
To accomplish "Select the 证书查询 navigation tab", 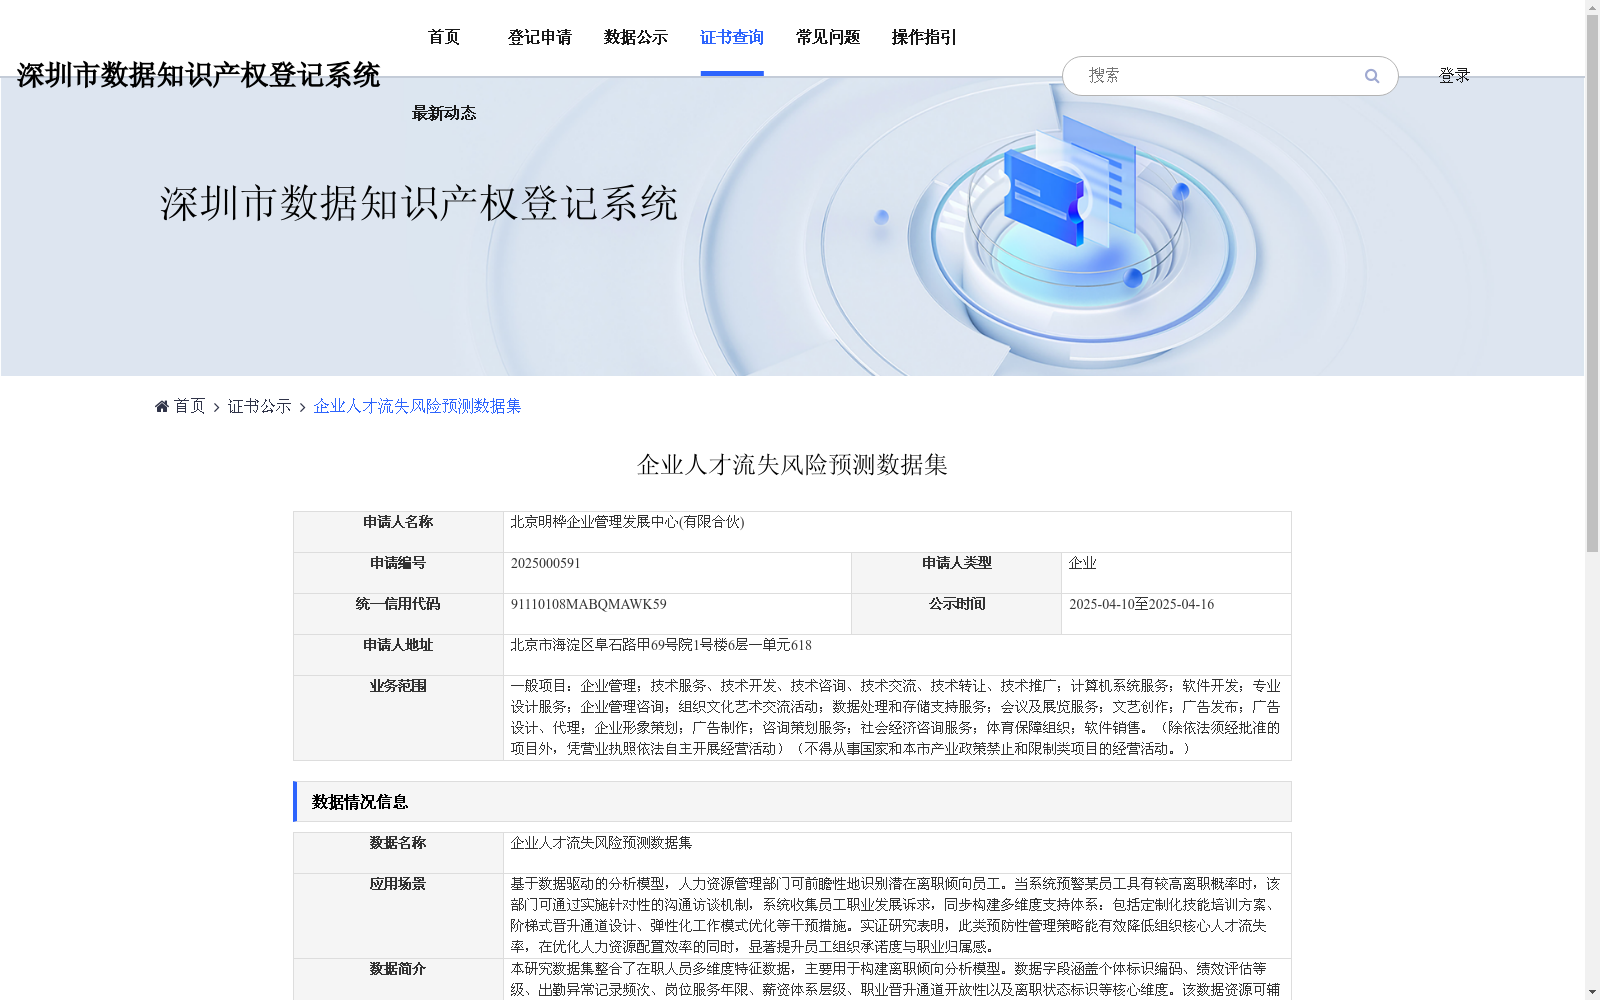I will [732, 37].
